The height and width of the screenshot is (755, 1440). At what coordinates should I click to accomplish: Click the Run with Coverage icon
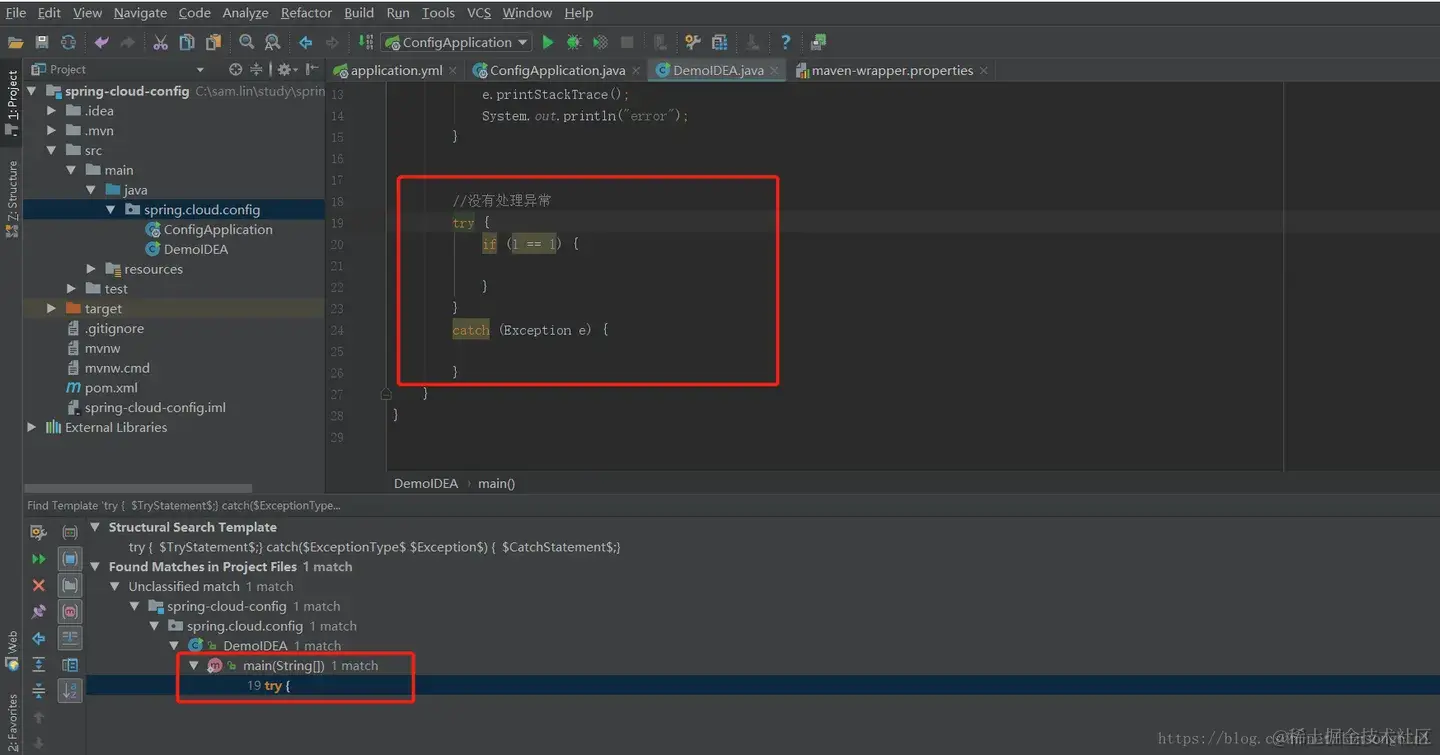[600, 42]
